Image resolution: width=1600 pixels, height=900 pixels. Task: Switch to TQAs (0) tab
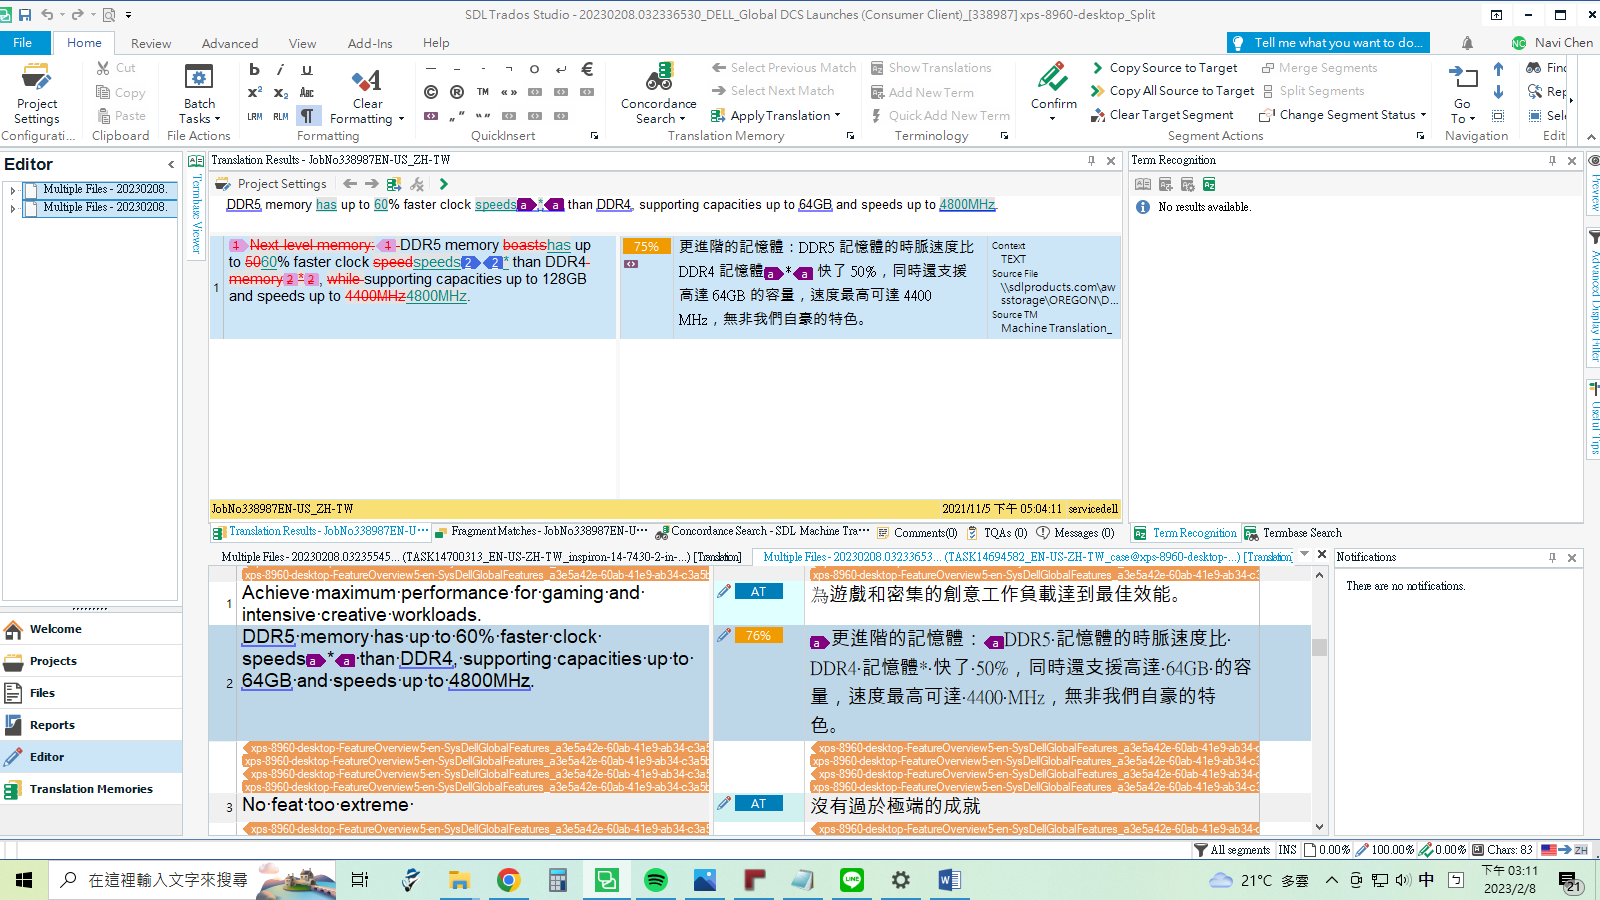(x=997, y=533)
